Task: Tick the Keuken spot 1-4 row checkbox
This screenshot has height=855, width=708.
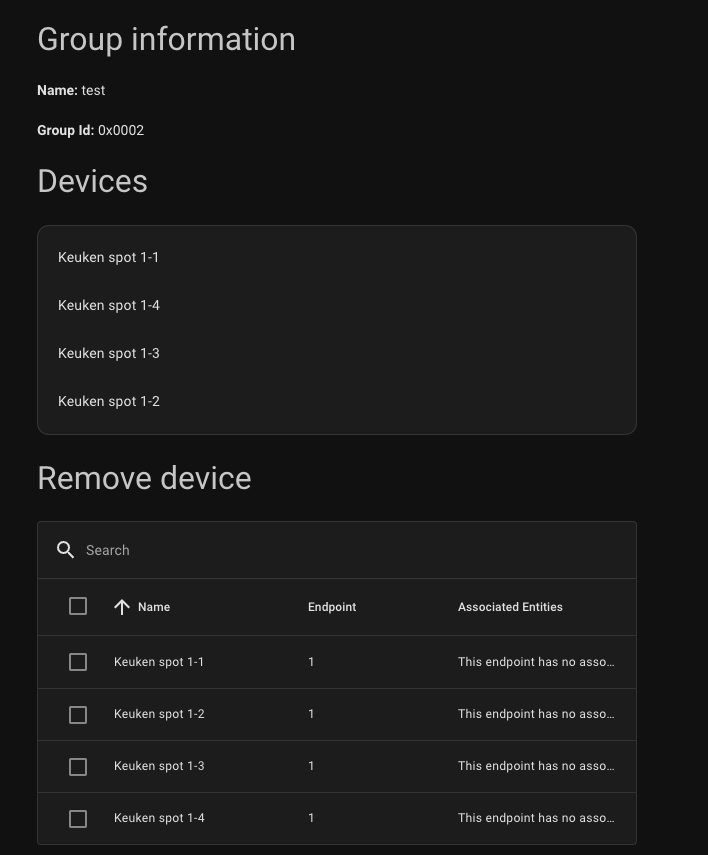Action: [78, 819]
